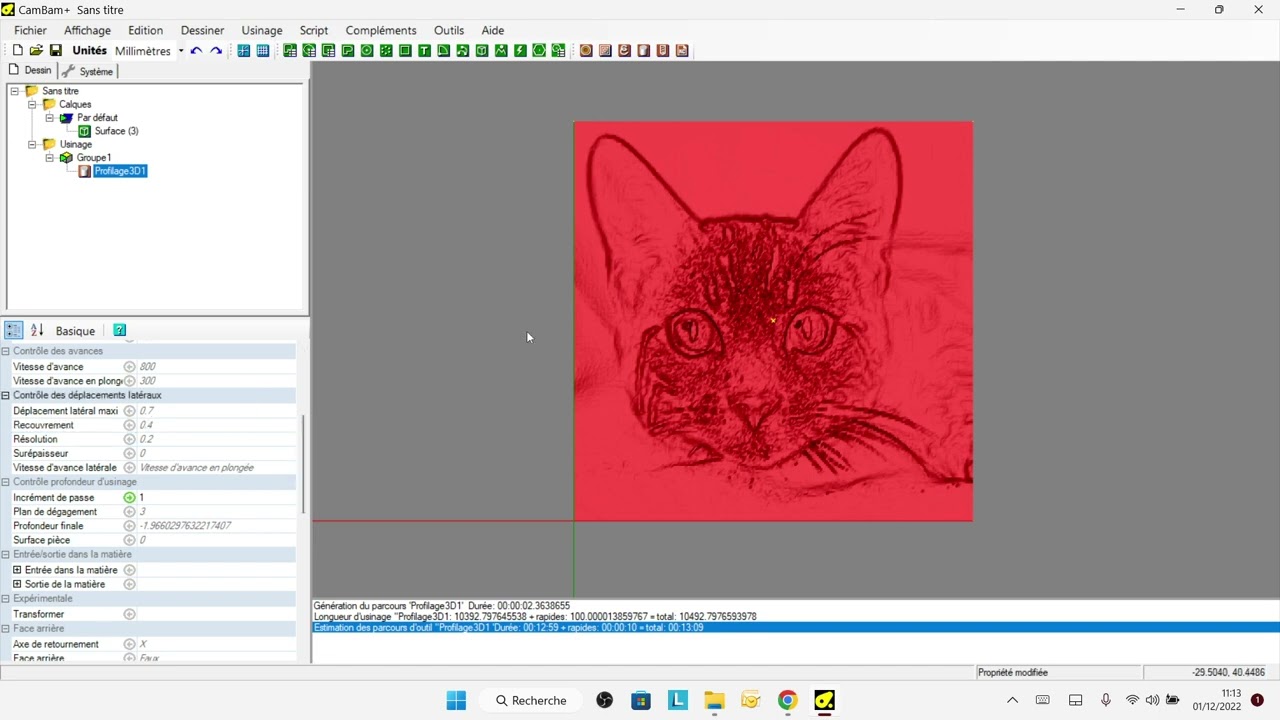Viewport: 1280px width, 720px height.
Task: Collapse the Contrôle des avances category
Action: point(5,351)
